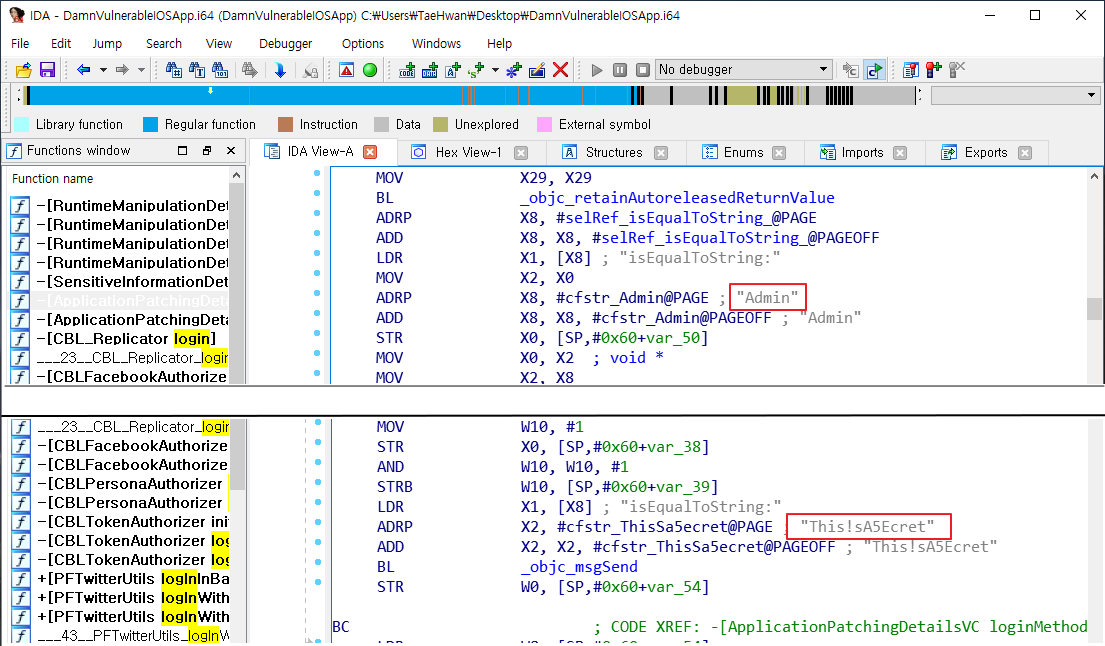The image size is (1105, 646).
Task: Toggle the highlighted C run-to-source icon
Action: (x=875, y=70)
